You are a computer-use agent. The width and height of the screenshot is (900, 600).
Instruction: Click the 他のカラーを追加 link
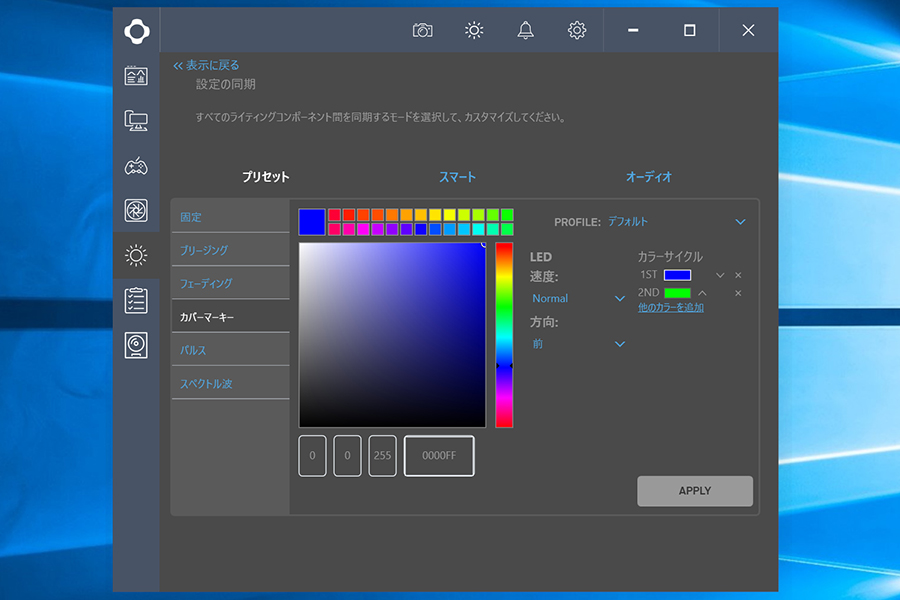pyautogui.click(x=670, y=308)
